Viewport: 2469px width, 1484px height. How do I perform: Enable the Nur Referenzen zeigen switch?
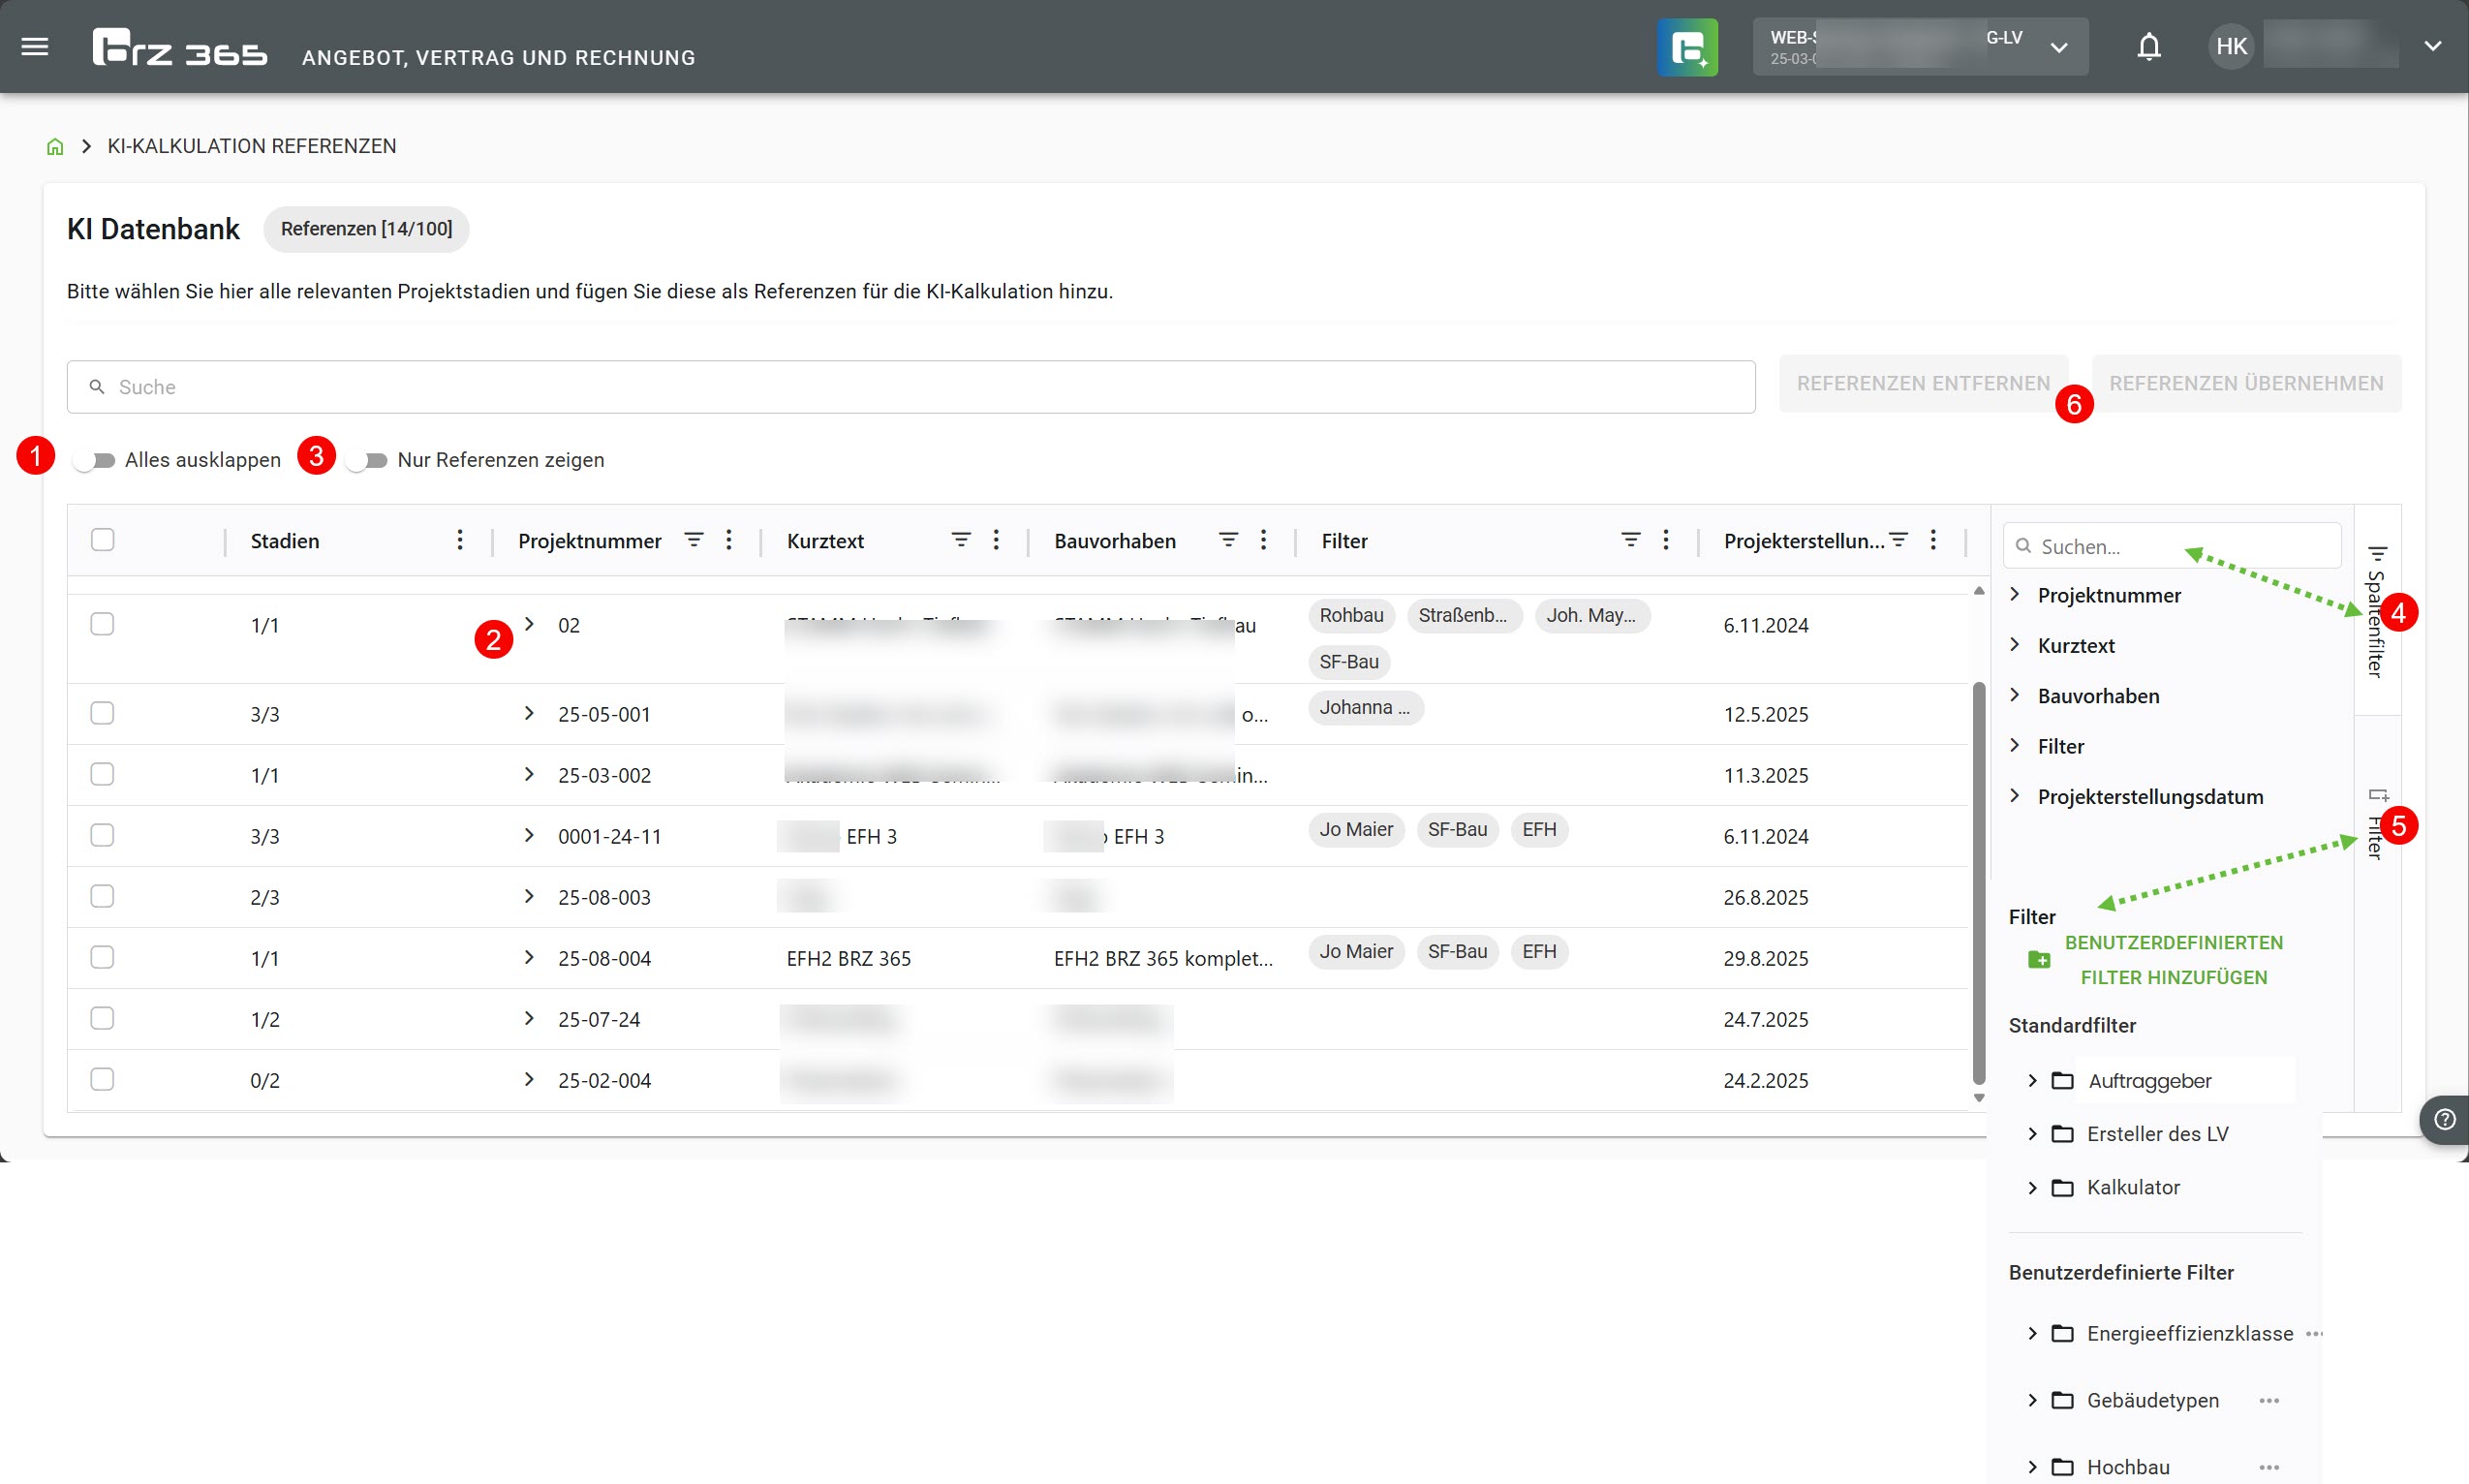(x=367, y=460)
